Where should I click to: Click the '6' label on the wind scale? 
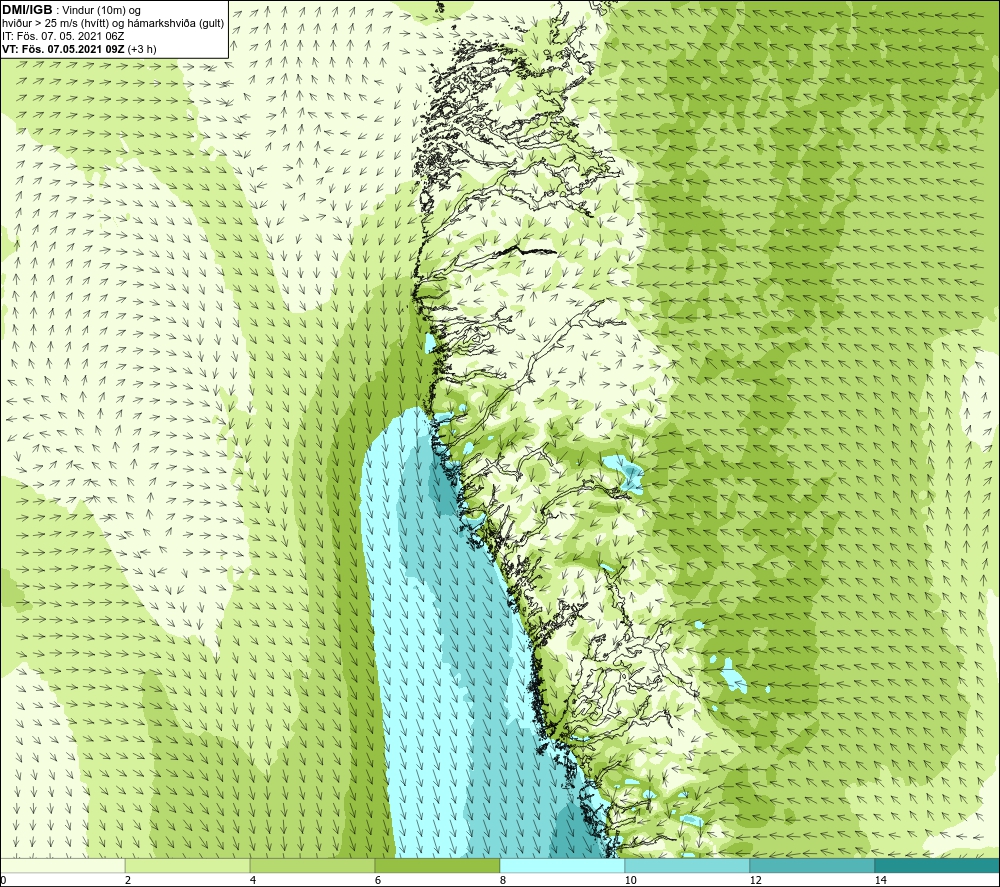[x=378, y=881]
